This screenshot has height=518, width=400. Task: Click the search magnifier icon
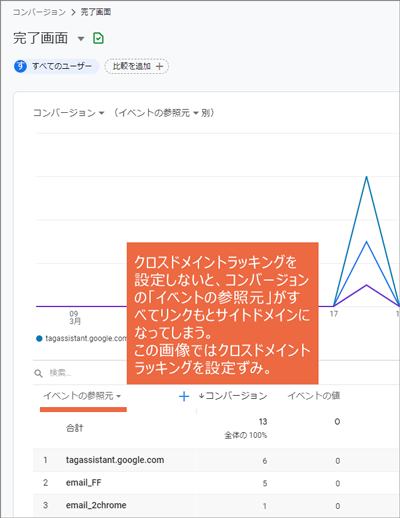[x=38, y=373]
